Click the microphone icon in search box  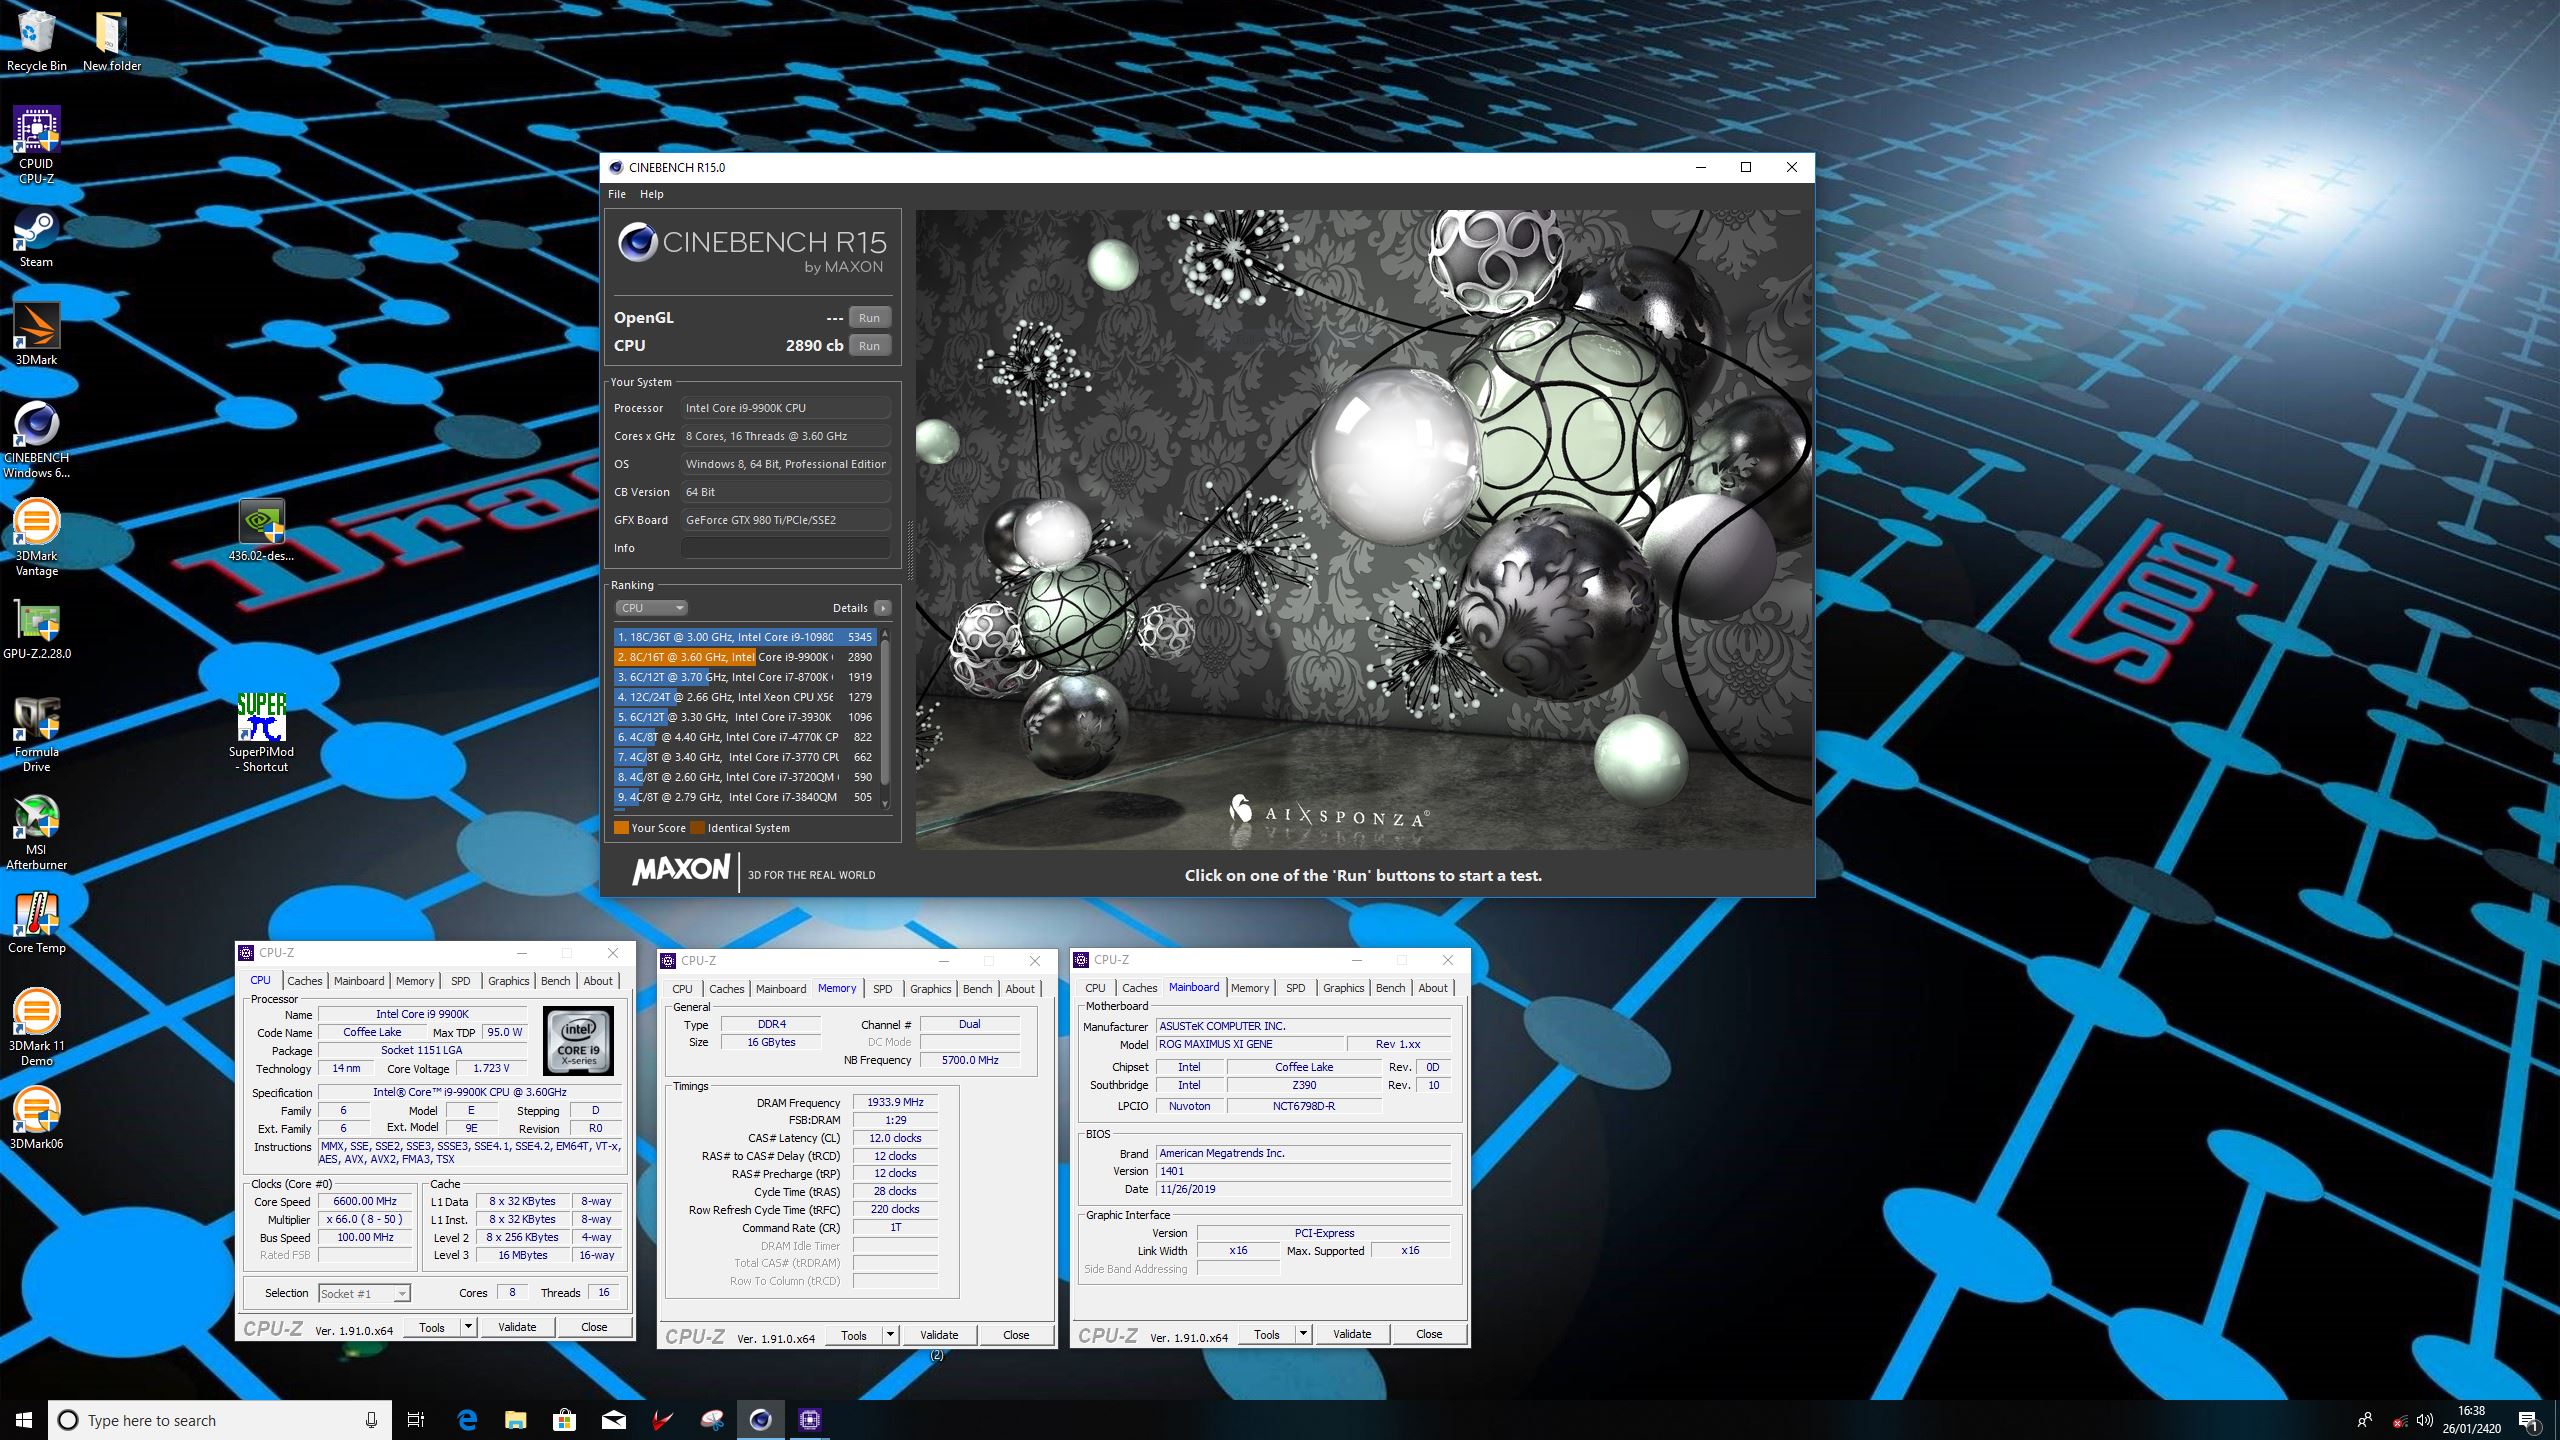click(x=371, y=1420)
